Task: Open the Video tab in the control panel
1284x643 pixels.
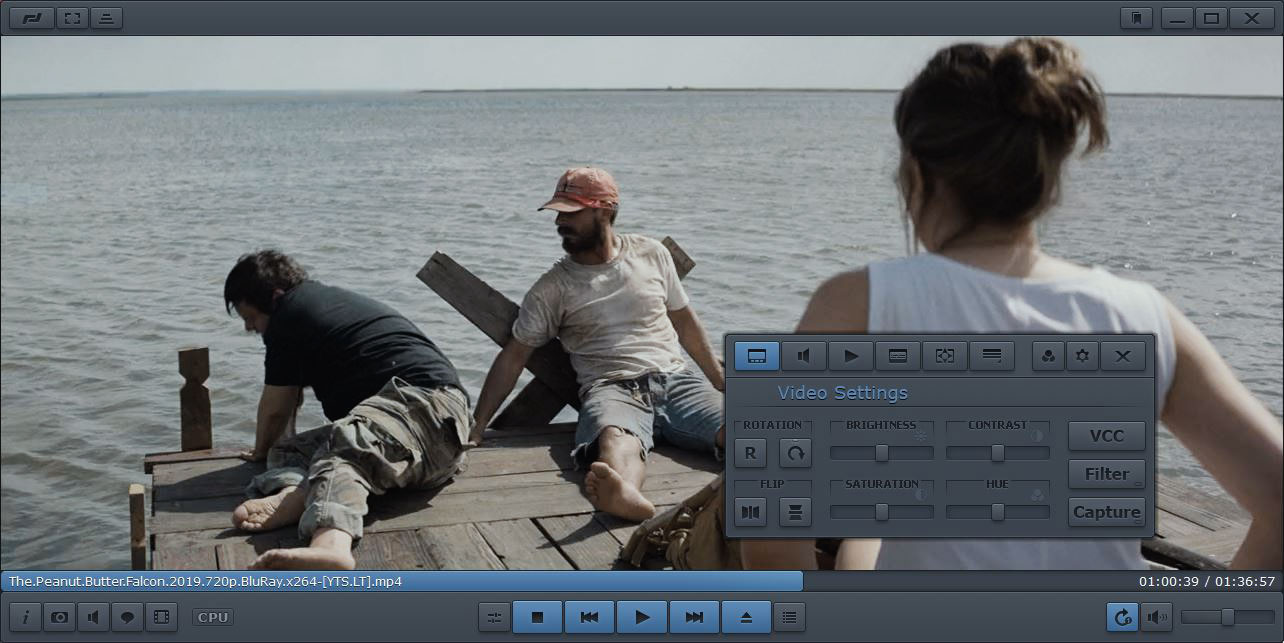Action: point(757,356)
